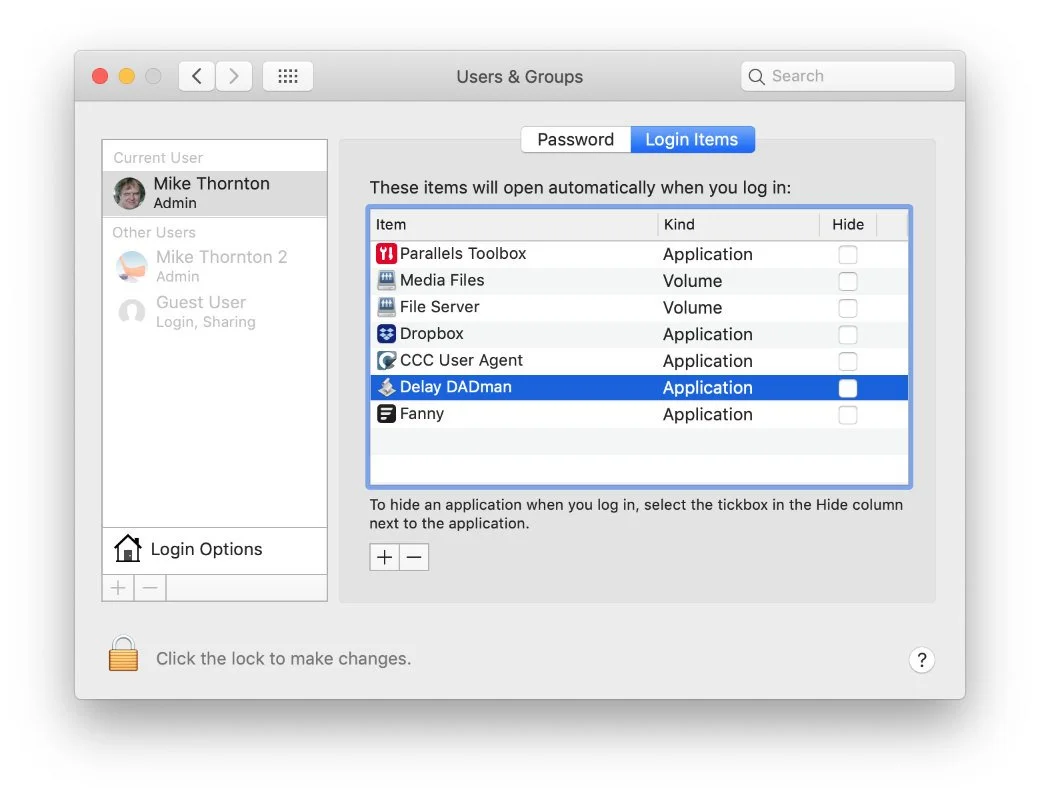
Task: Click the Login Options house icon
Action: tap(127, 549)
